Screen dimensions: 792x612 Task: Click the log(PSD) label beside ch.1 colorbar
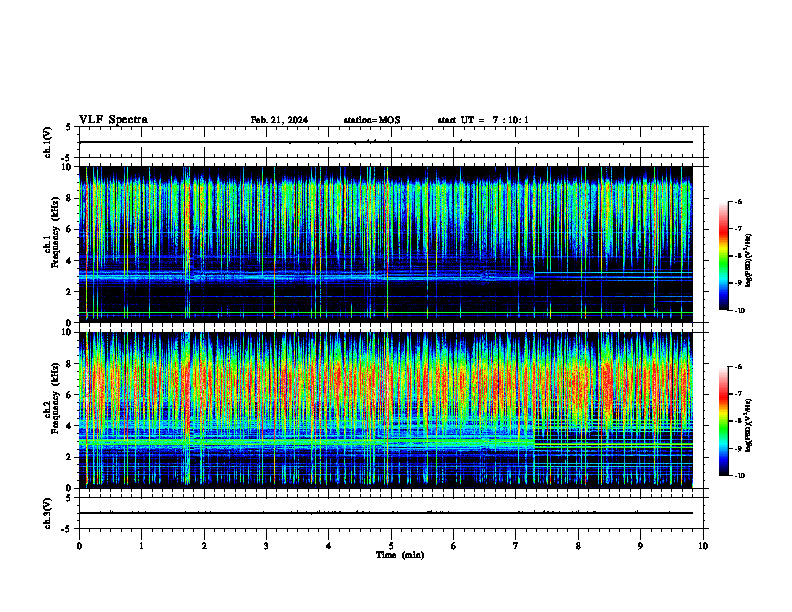click(749, 260)
